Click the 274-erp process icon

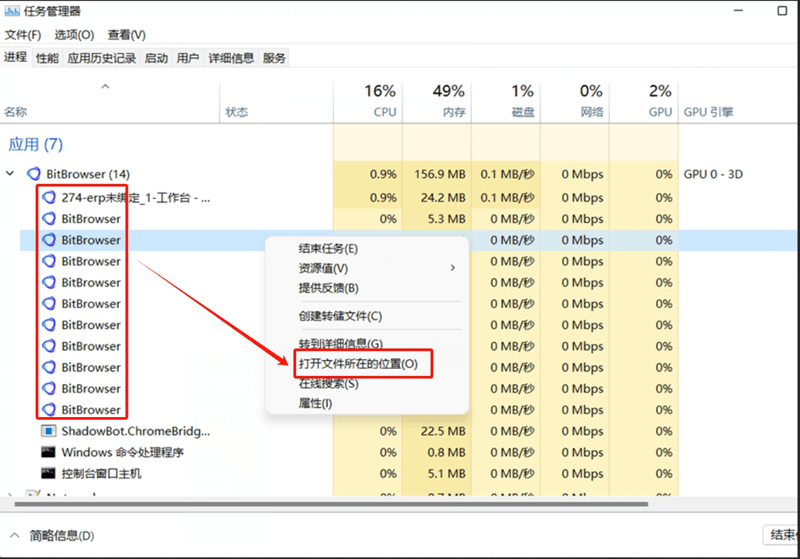click(x=49, y=197)
